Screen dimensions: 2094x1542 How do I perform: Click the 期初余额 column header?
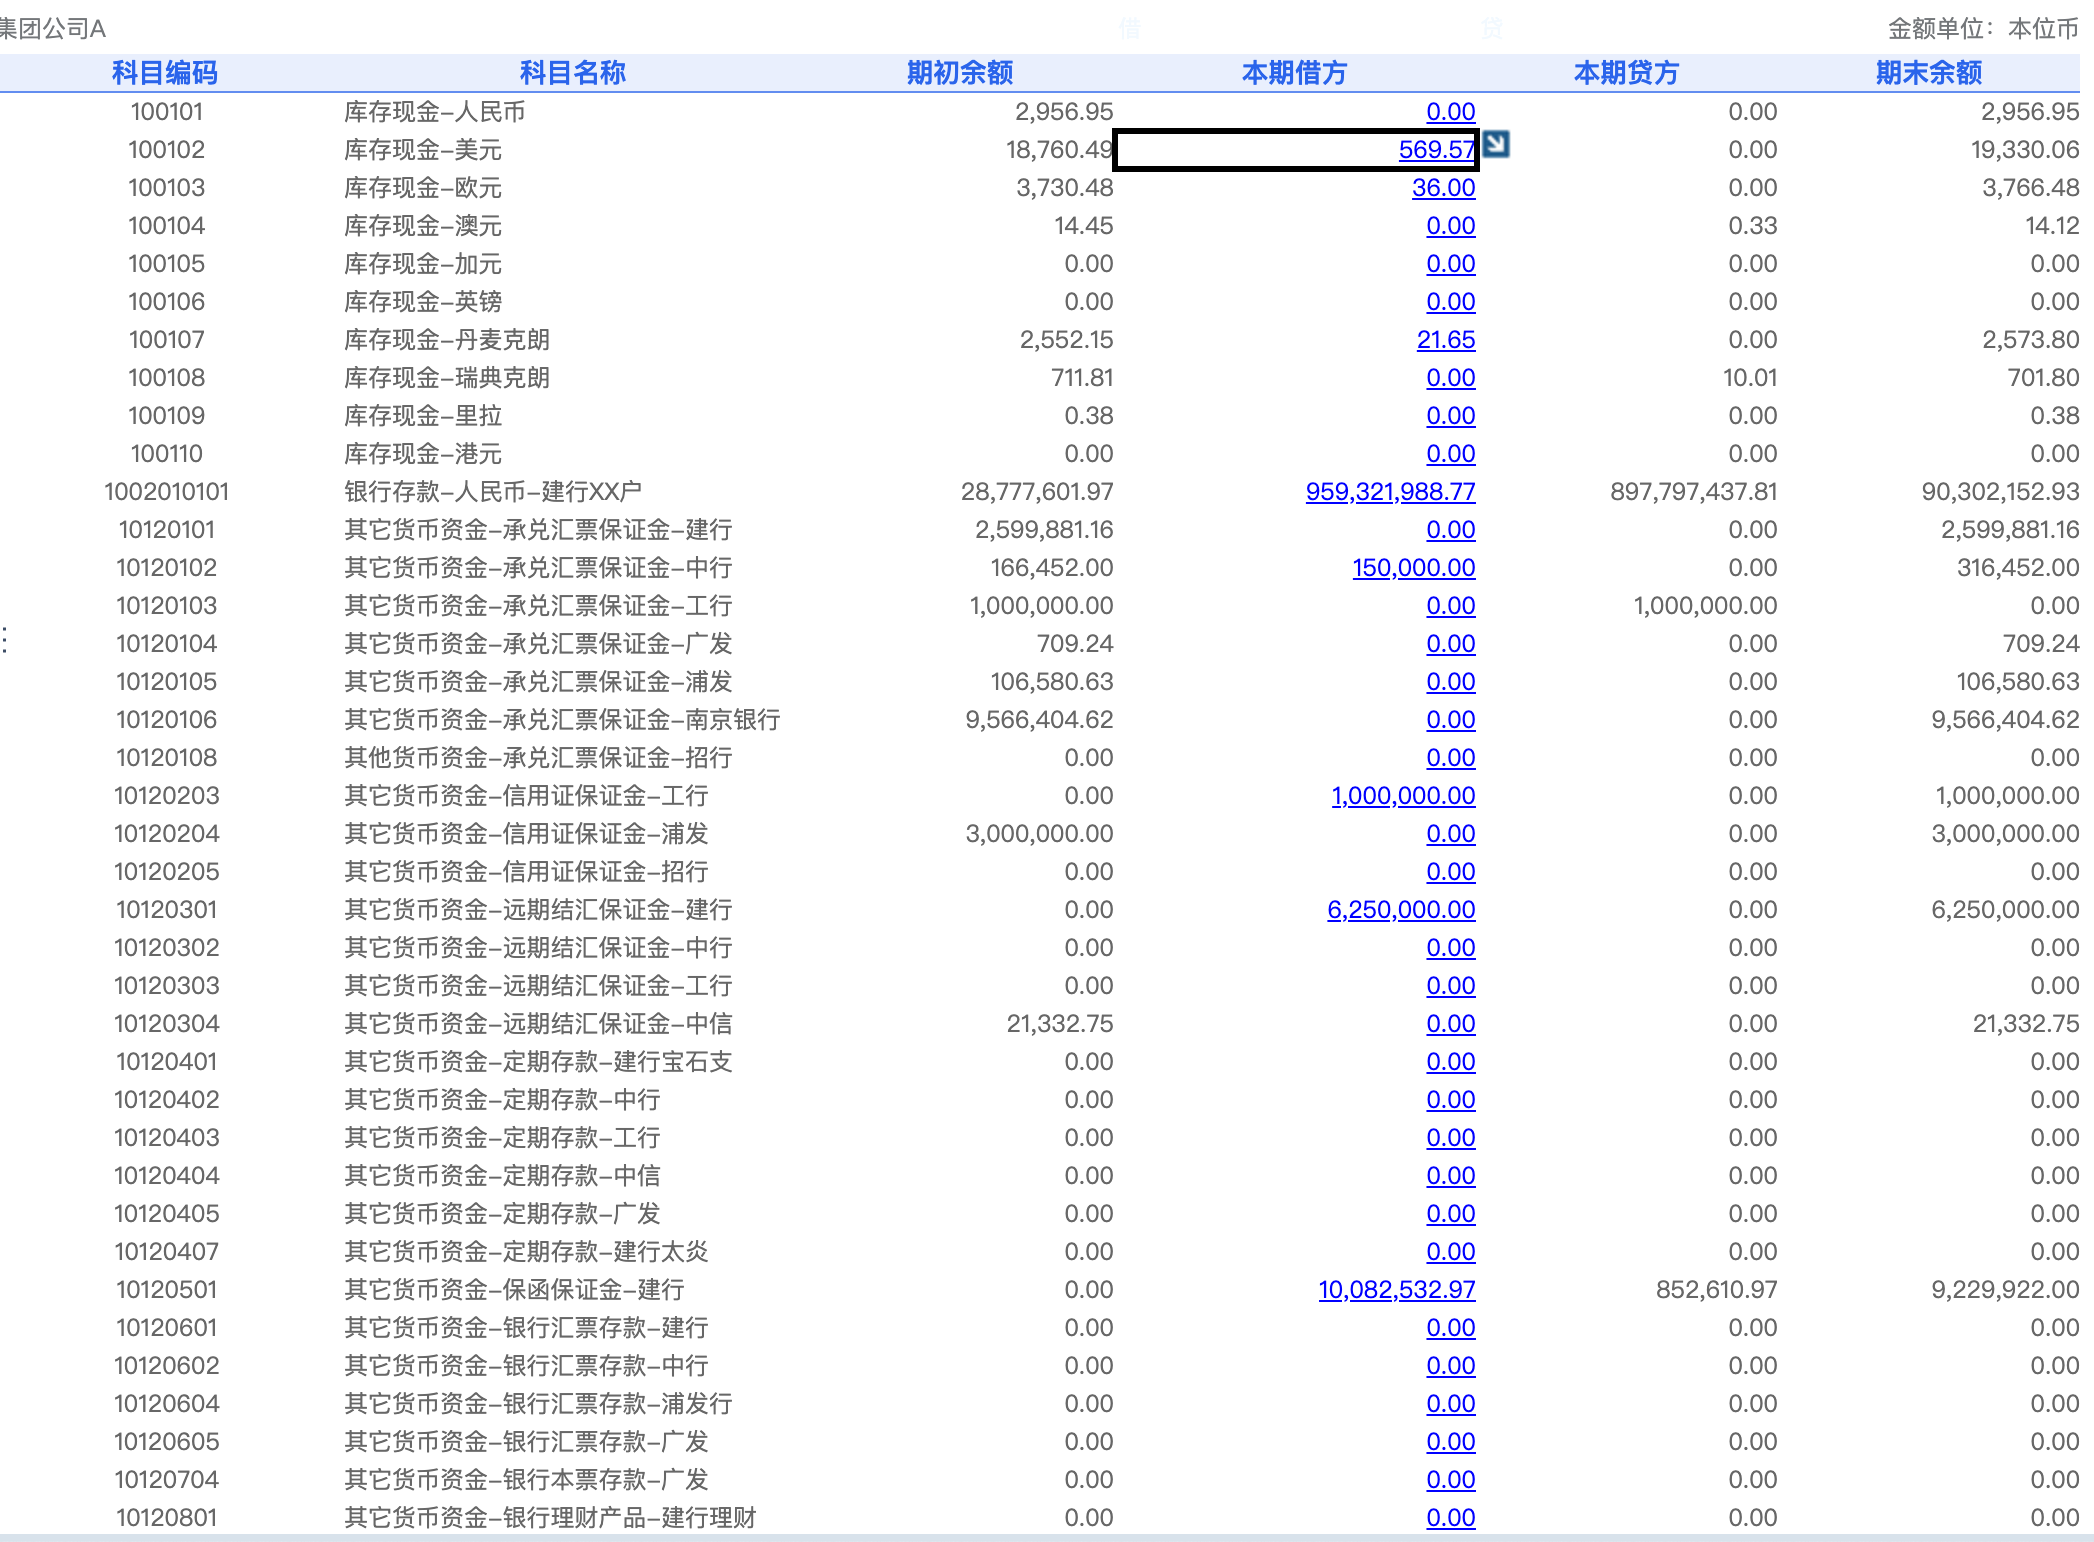pyautogui.click(x=959, y=73)
